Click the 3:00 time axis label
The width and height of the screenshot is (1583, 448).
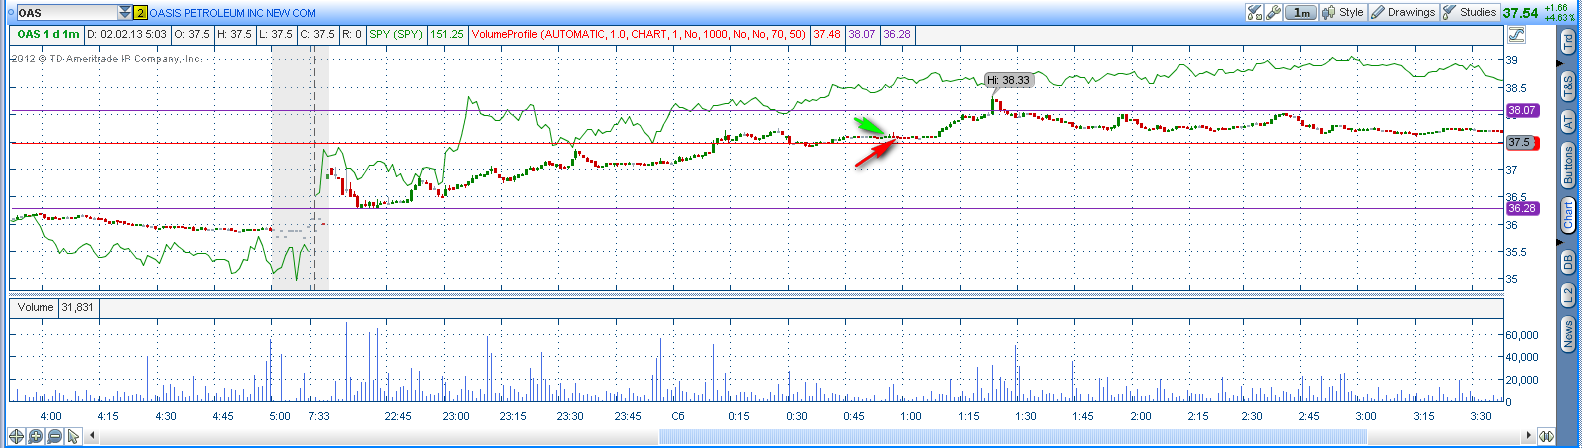tap(1365, 416)
